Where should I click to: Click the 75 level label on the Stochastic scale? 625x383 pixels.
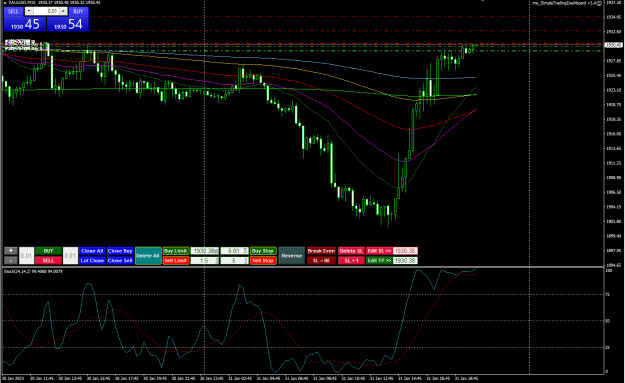[x=607, y=295]
